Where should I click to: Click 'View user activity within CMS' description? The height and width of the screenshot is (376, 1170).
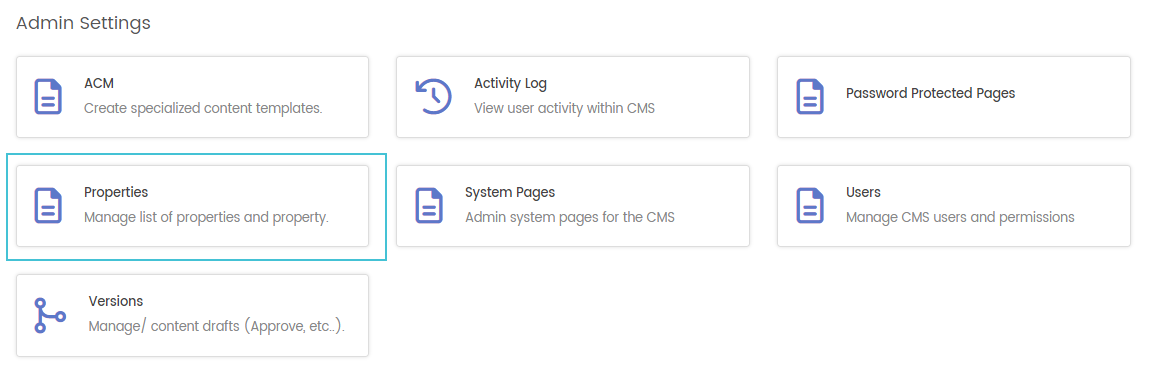point(564,108)
